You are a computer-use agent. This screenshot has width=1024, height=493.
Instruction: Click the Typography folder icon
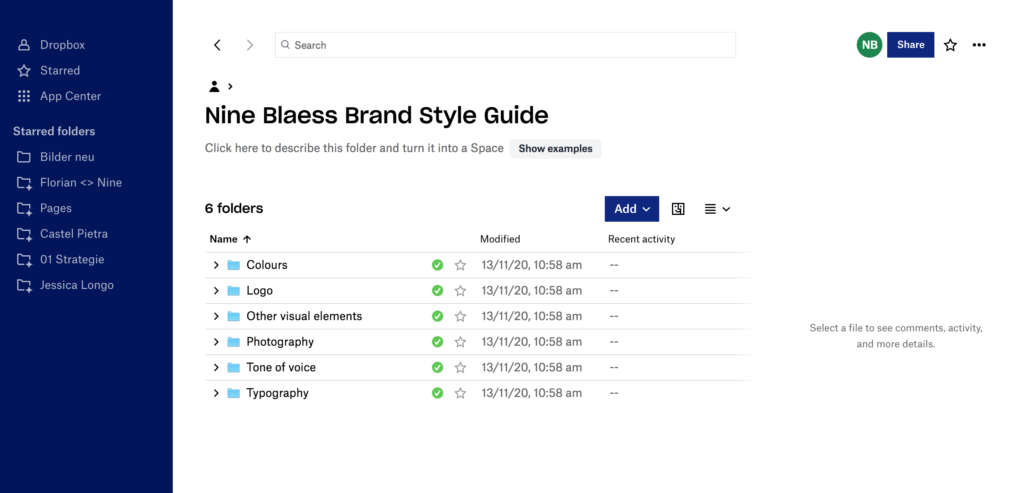(234, 393)
